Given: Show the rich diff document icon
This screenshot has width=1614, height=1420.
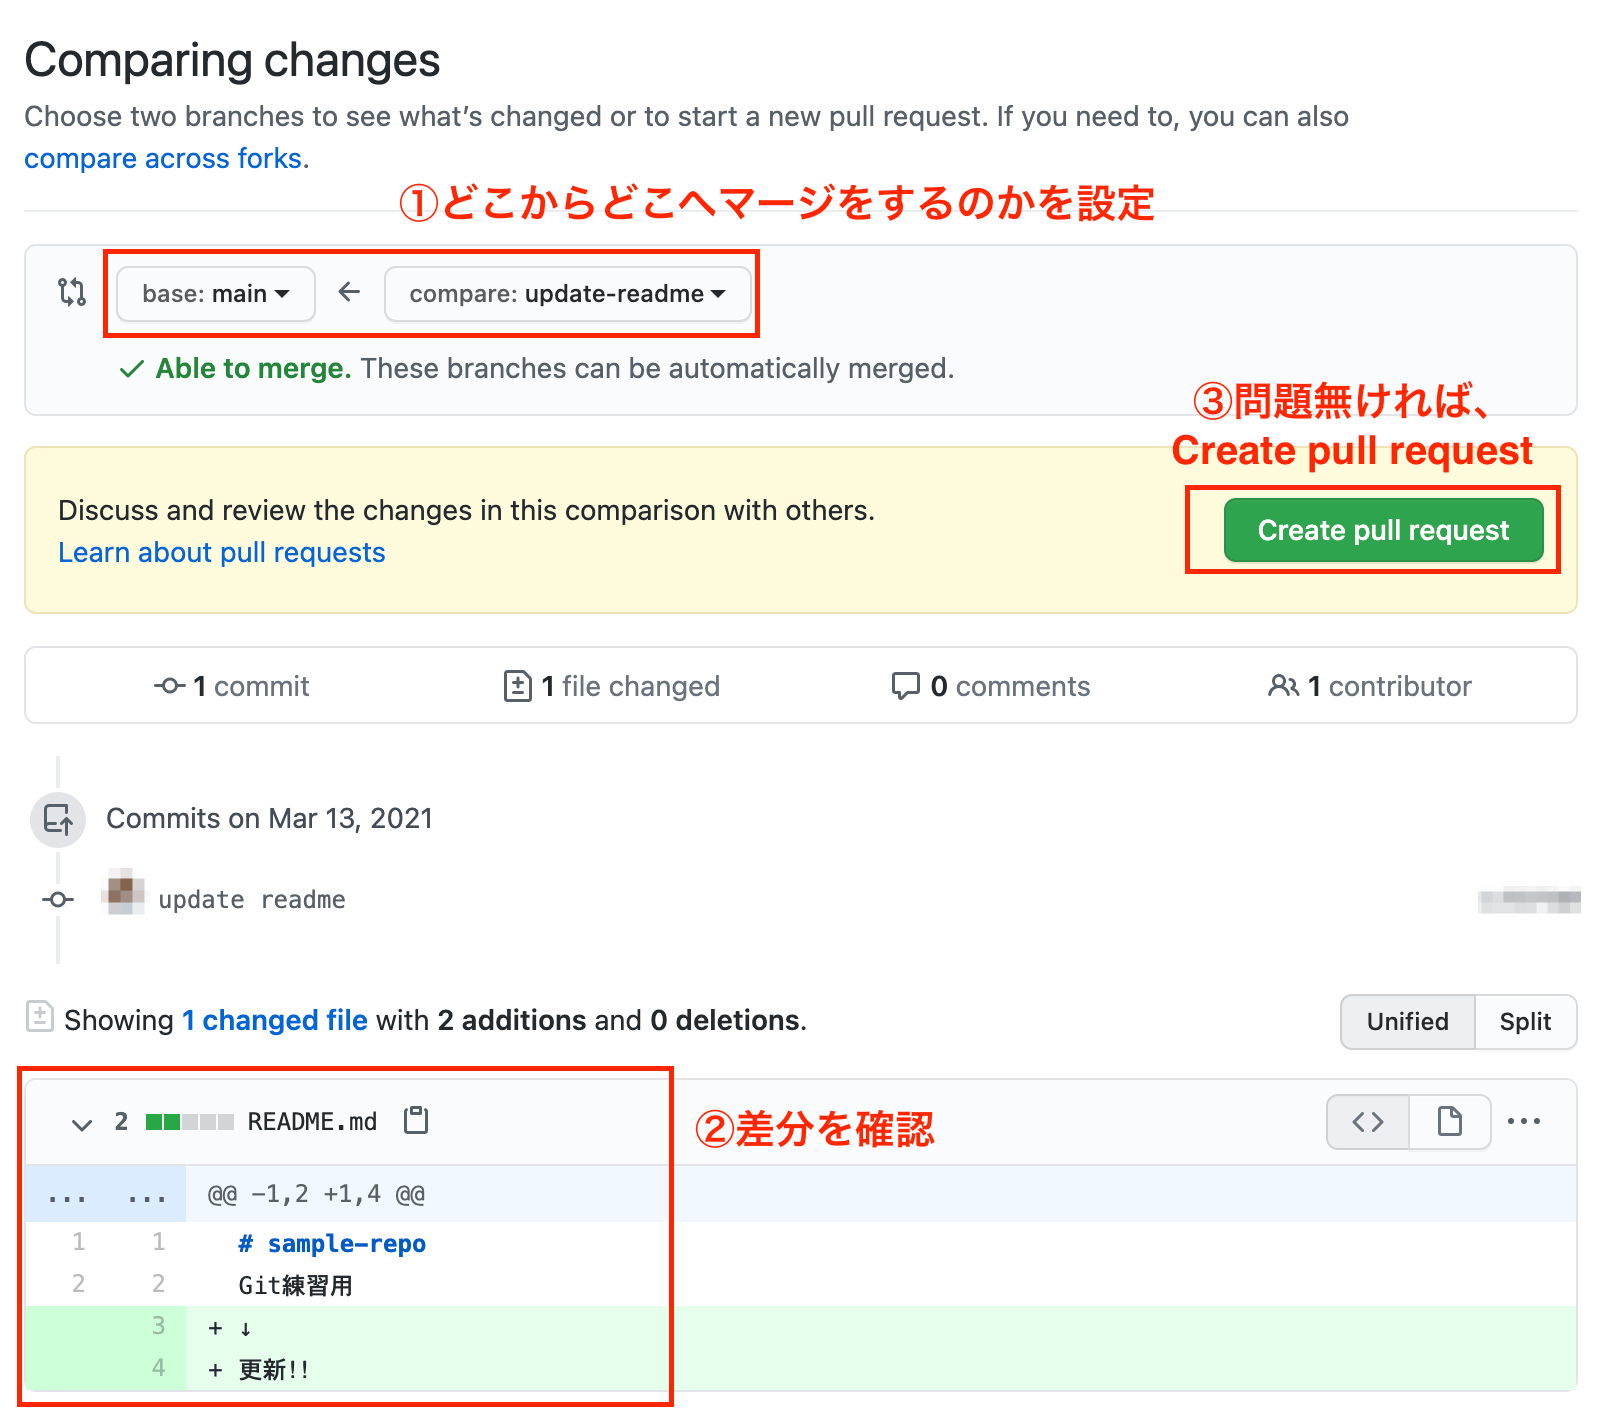Looking at the screenshot, I should pos(1450,1122).
